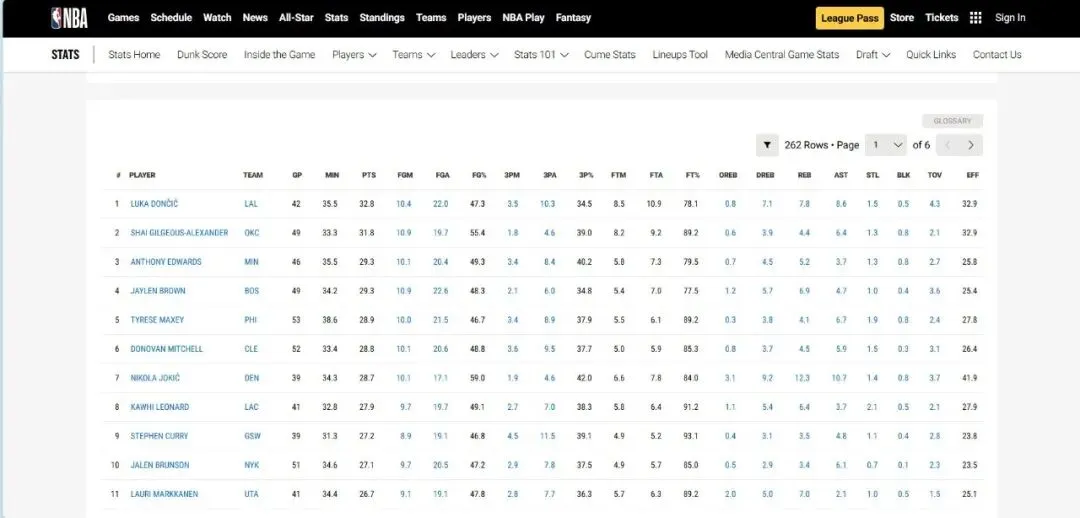The width and height of the screenshot is (1080, 518).
Task: Open Nikola Jokić player link
Action: point(155,378)
